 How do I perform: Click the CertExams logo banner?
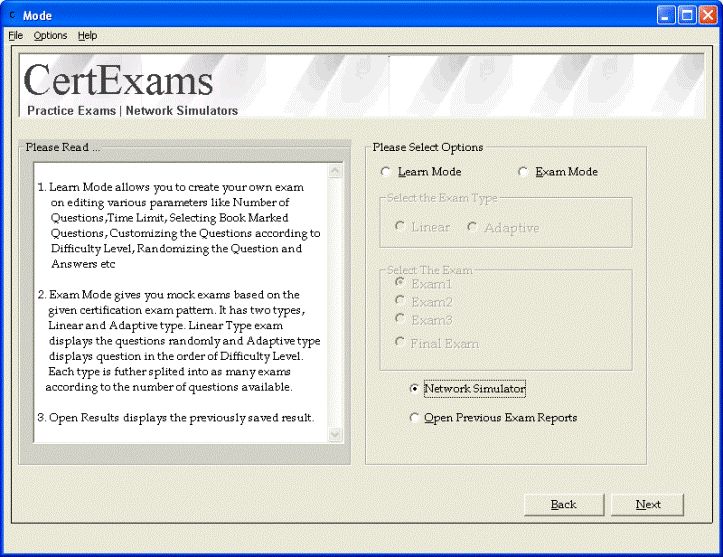(362, 86)
